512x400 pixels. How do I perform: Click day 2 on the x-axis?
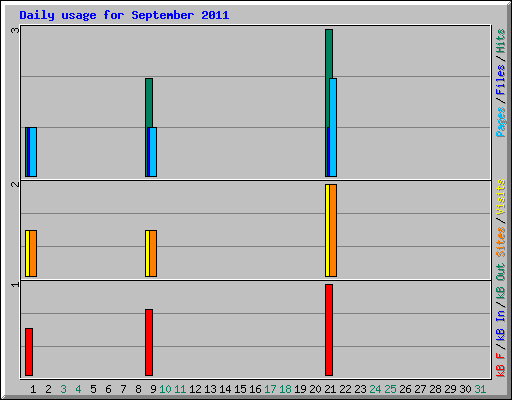point(48,389)
